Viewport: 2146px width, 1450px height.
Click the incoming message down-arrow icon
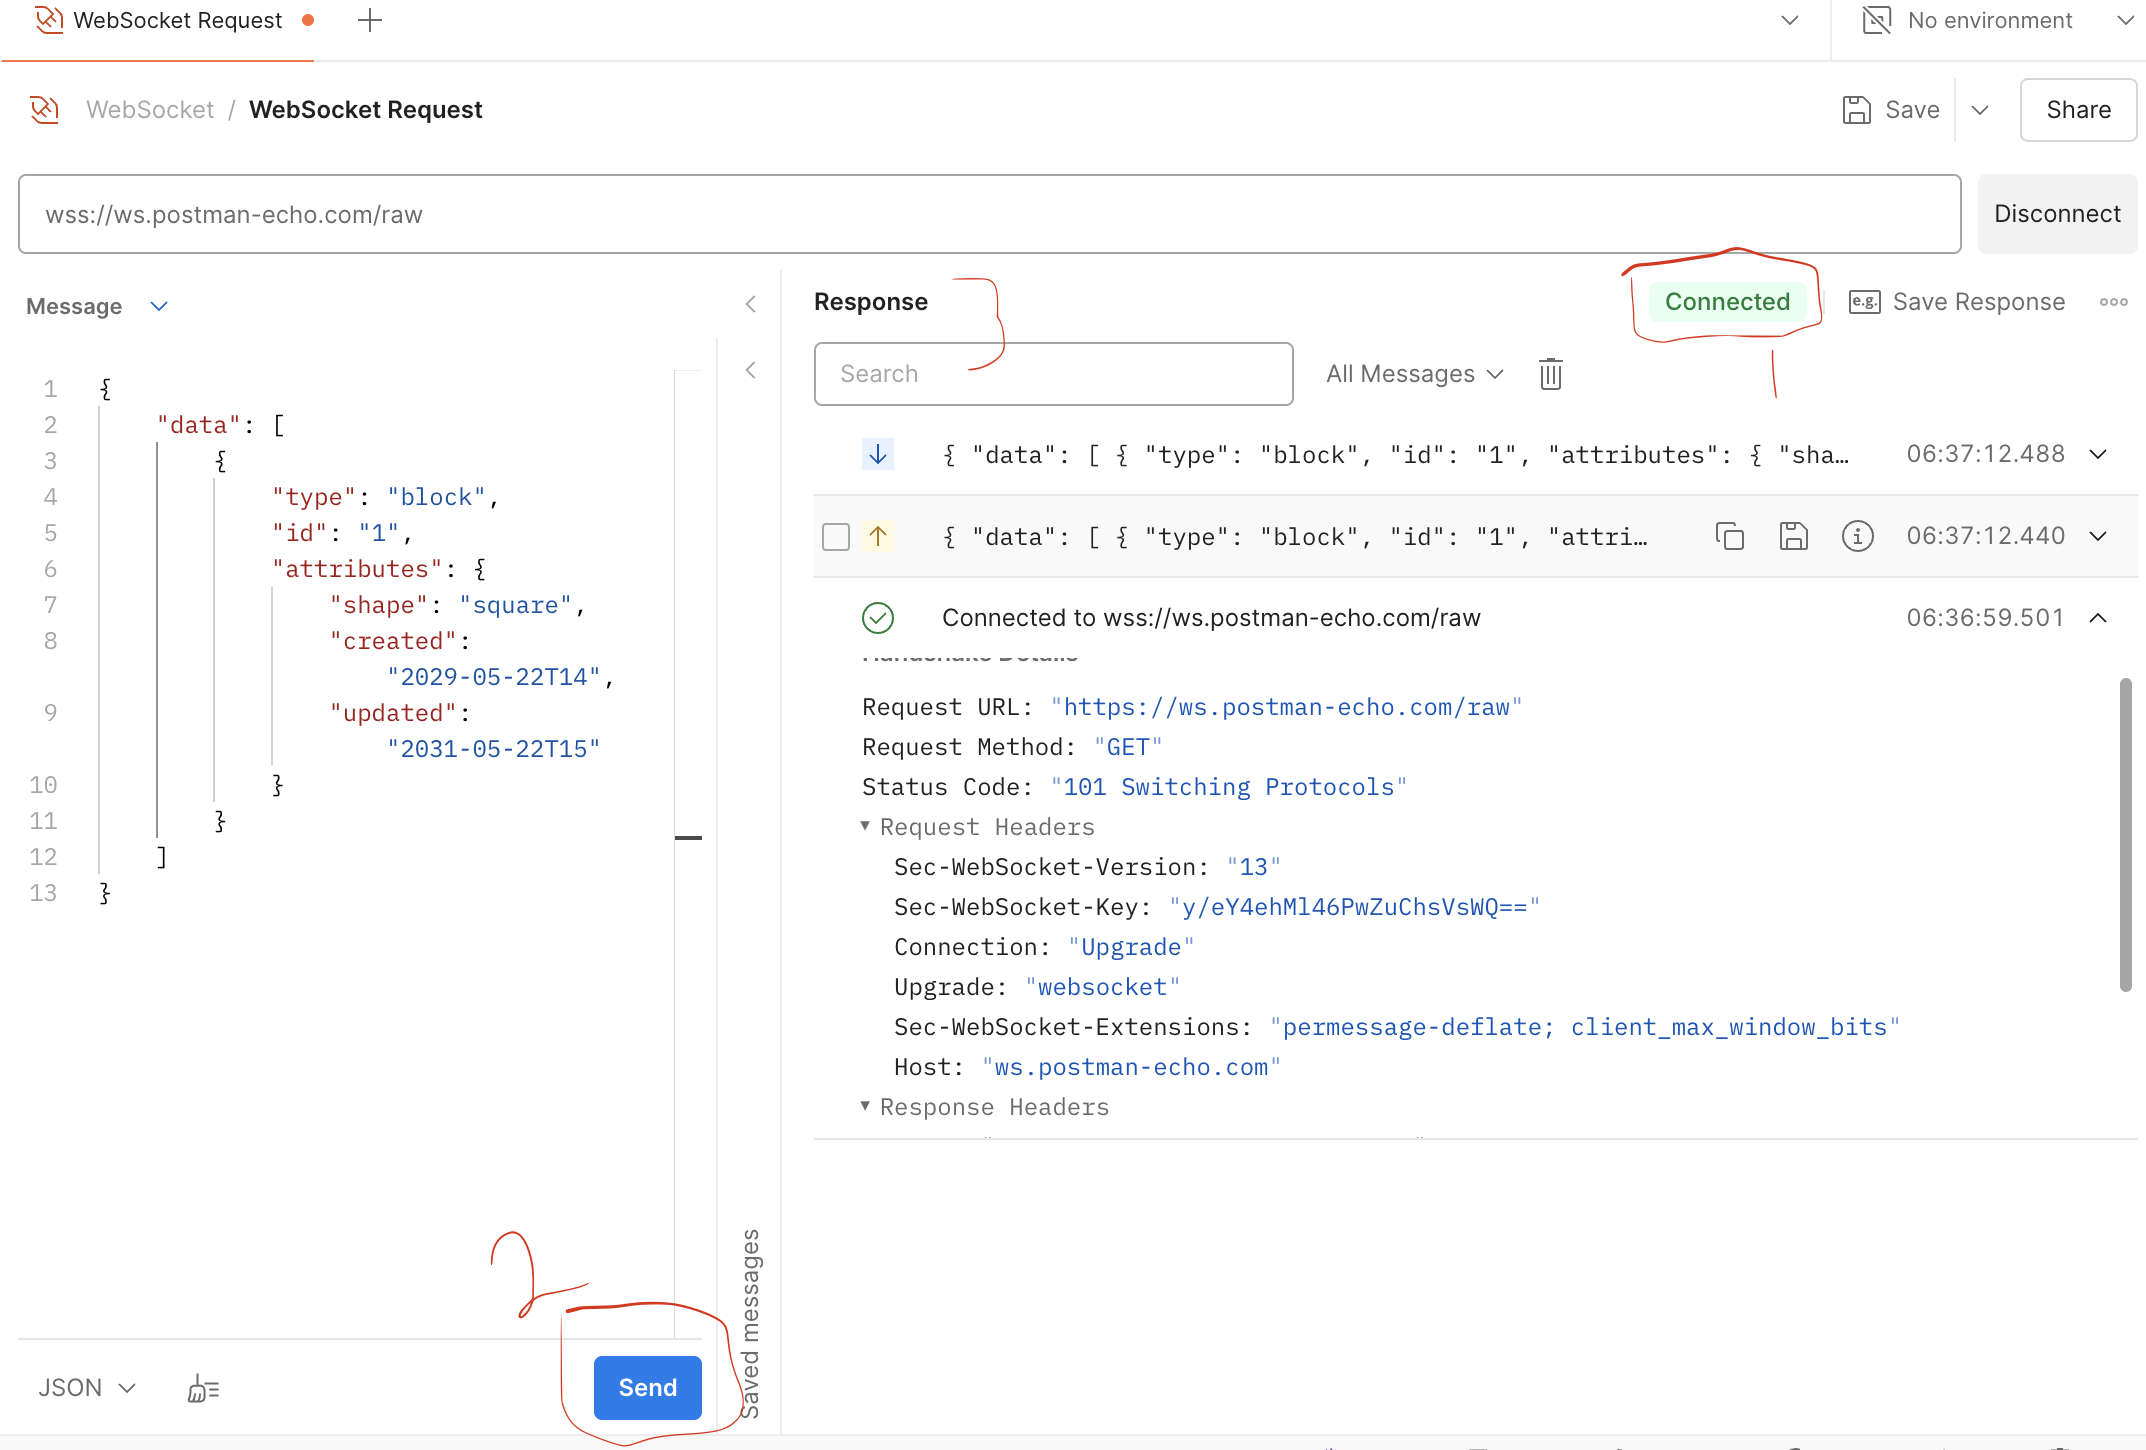(878, 454)
